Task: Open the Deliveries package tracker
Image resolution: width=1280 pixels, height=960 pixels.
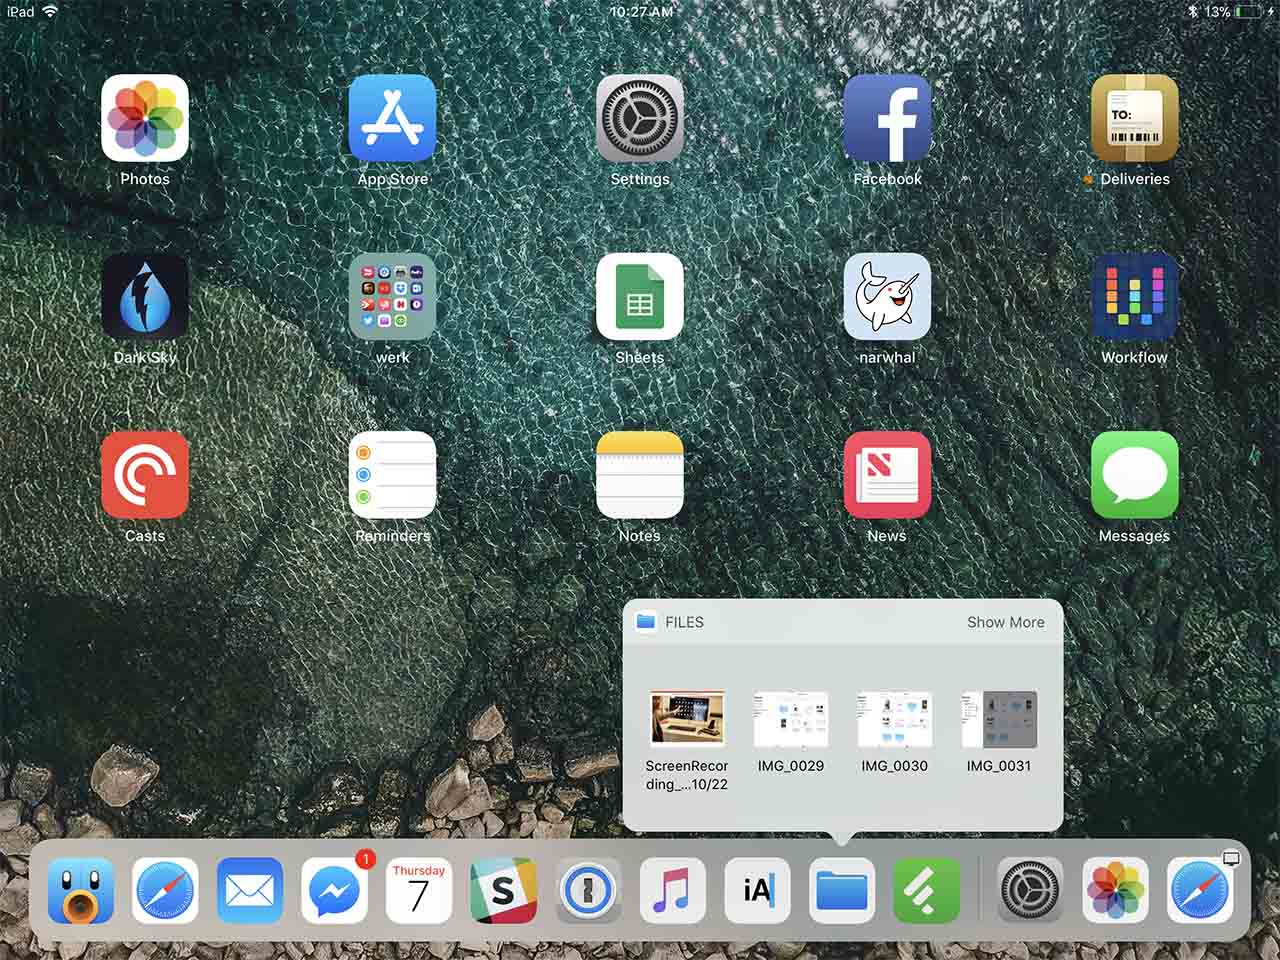Action: point(1134,119)
